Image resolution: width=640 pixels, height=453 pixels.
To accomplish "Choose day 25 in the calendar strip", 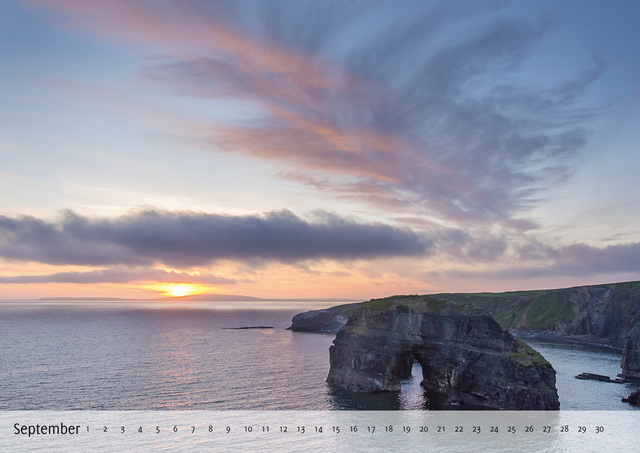I will point(511,429).
